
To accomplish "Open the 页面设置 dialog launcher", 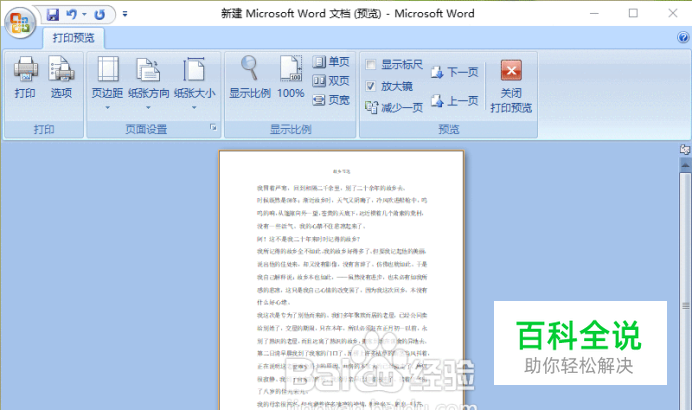I will click(x=213, y=128).
